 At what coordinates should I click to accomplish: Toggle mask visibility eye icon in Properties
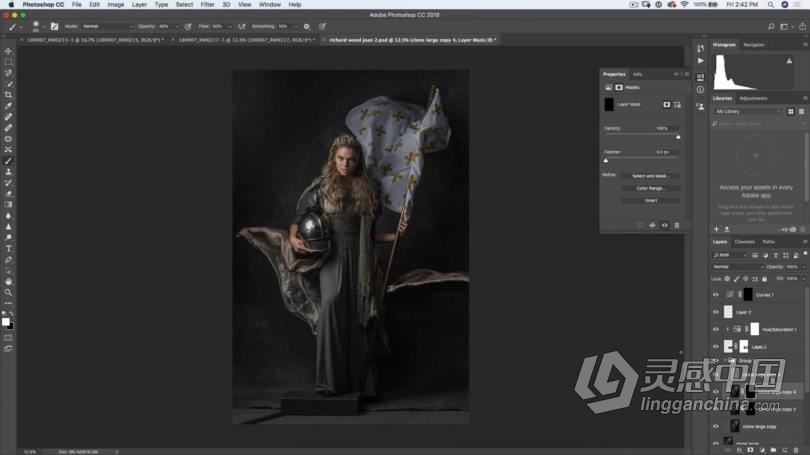coord(665,225)
